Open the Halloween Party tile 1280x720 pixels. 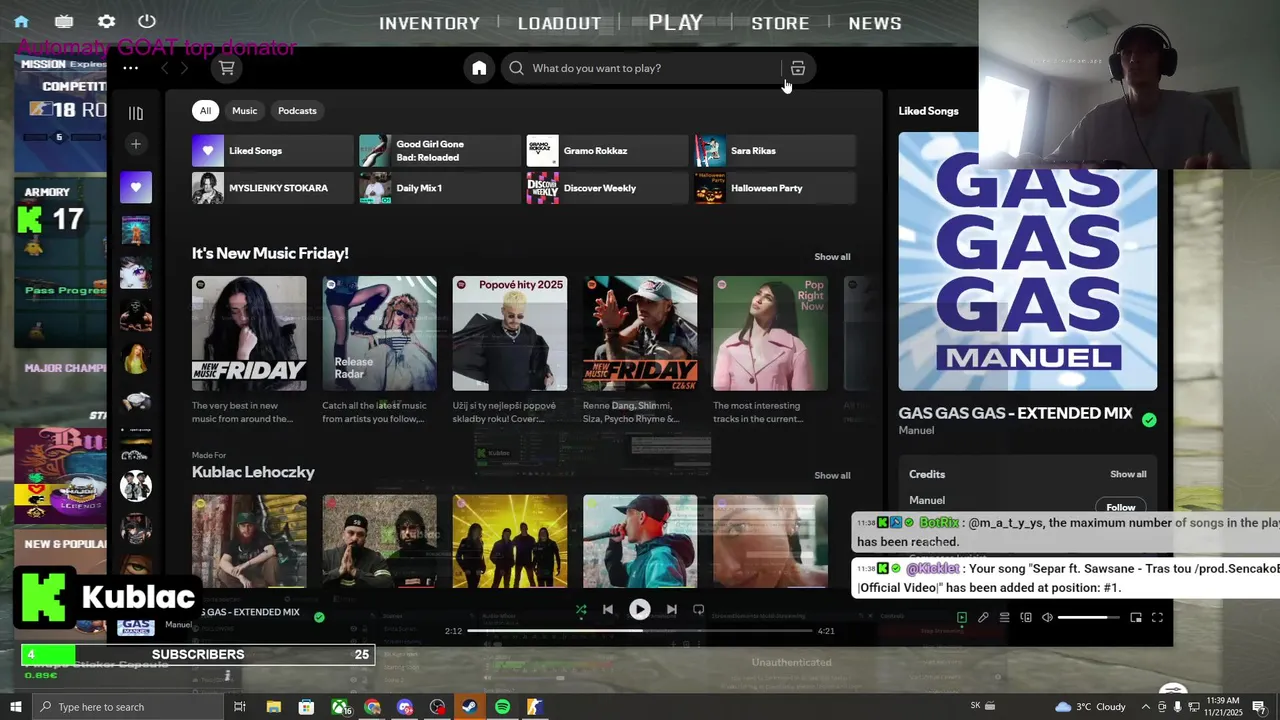point(775,188)
